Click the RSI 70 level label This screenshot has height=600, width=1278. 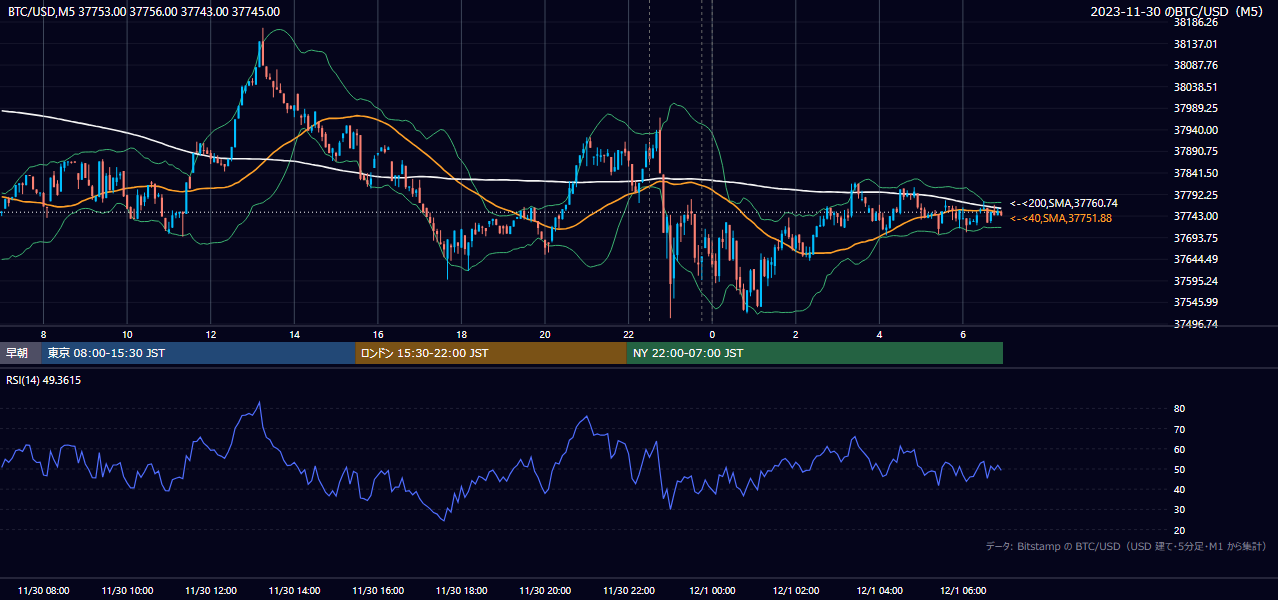pyautogui.click(x=1180, y=429)
